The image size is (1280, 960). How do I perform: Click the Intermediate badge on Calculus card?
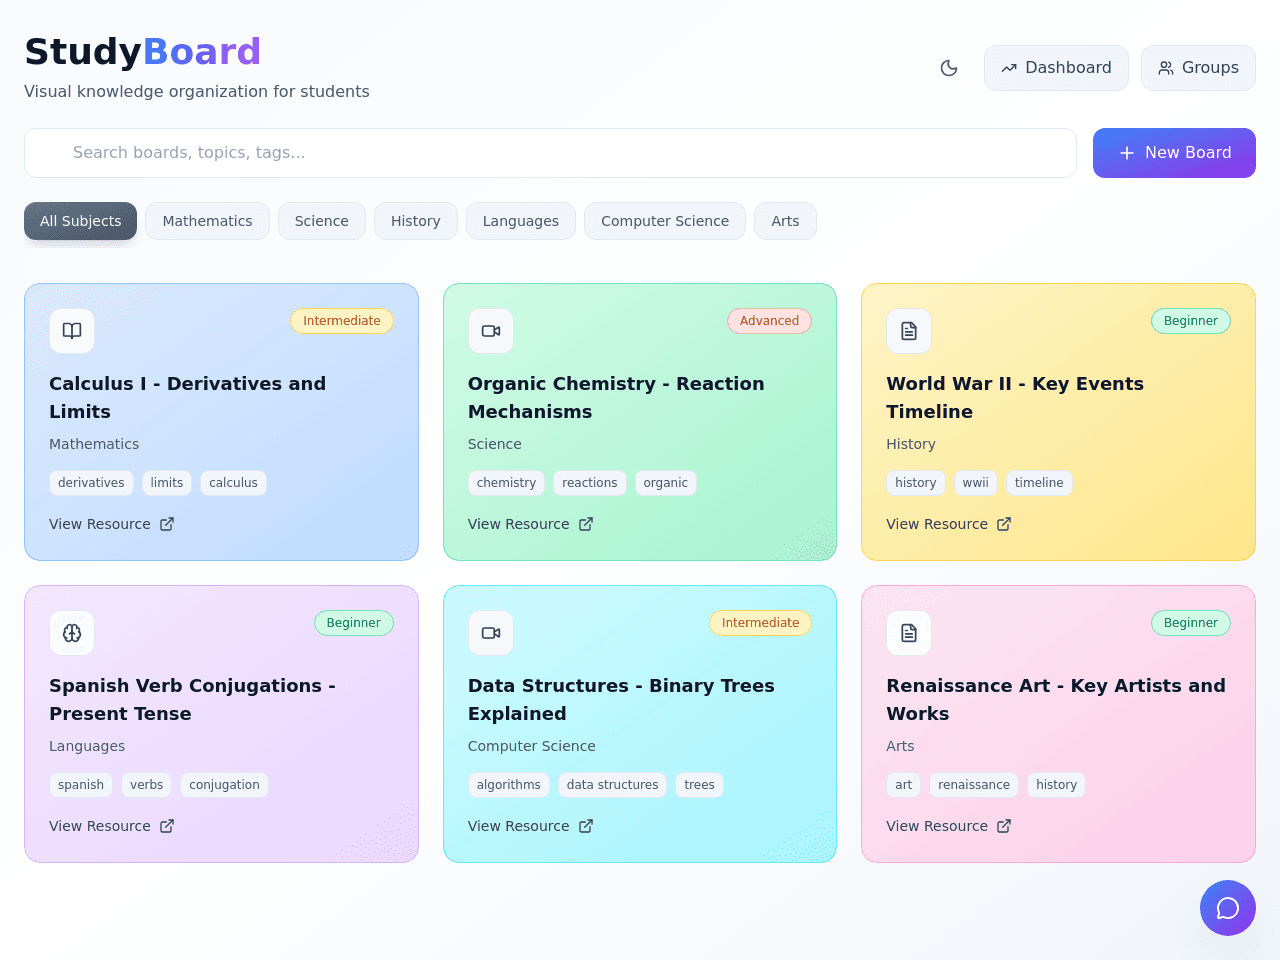point(342,321)
